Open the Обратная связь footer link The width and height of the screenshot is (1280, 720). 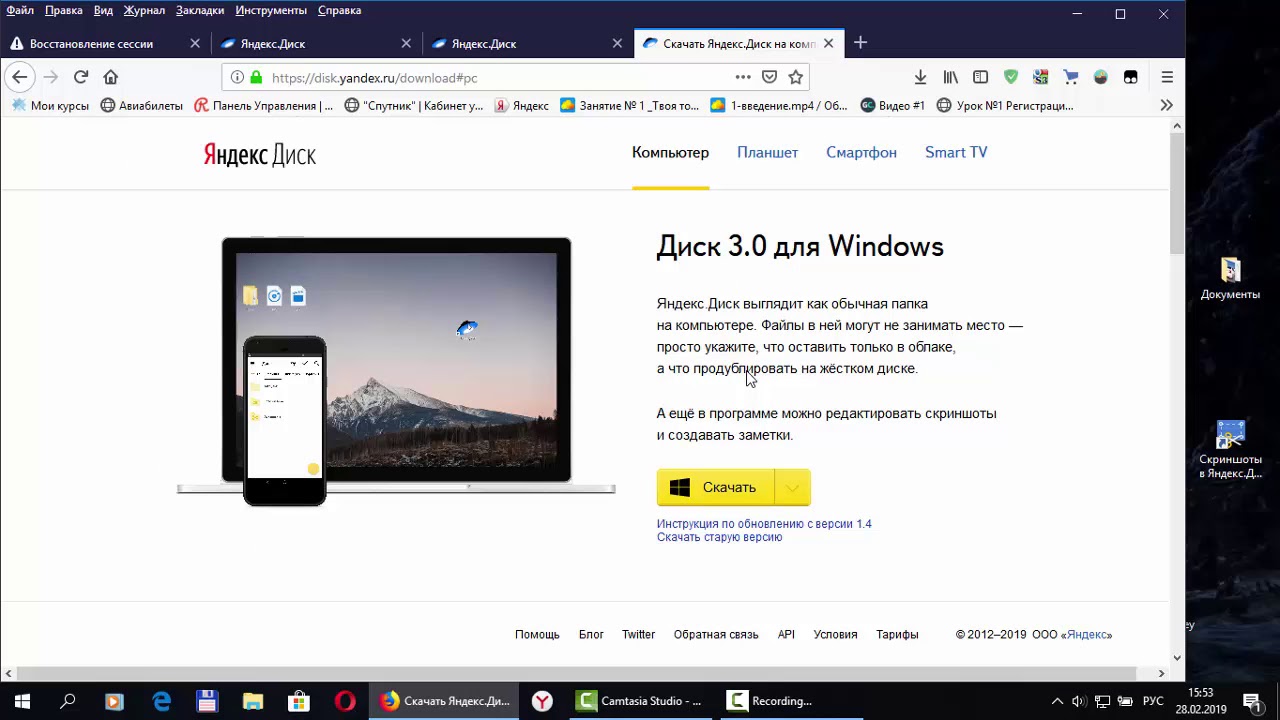click(716, 634)
